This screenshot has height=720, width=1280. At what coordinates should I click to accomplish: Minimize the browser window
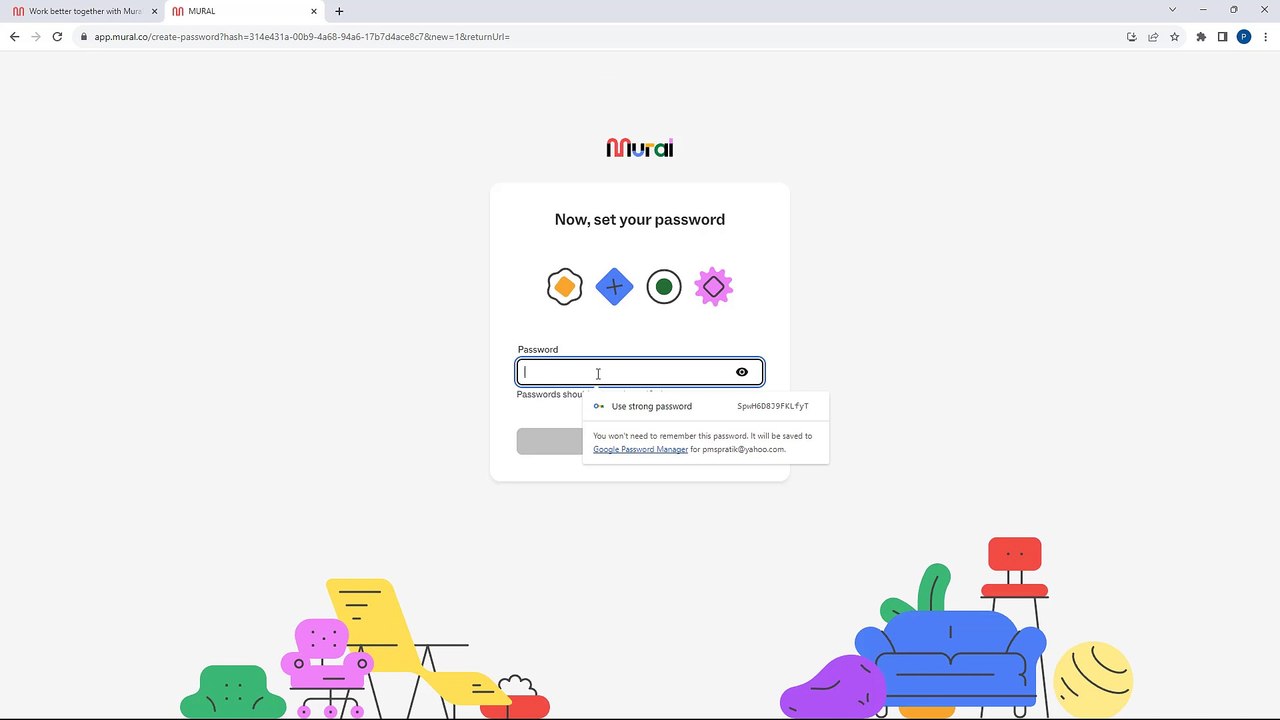pos(1203,10)
